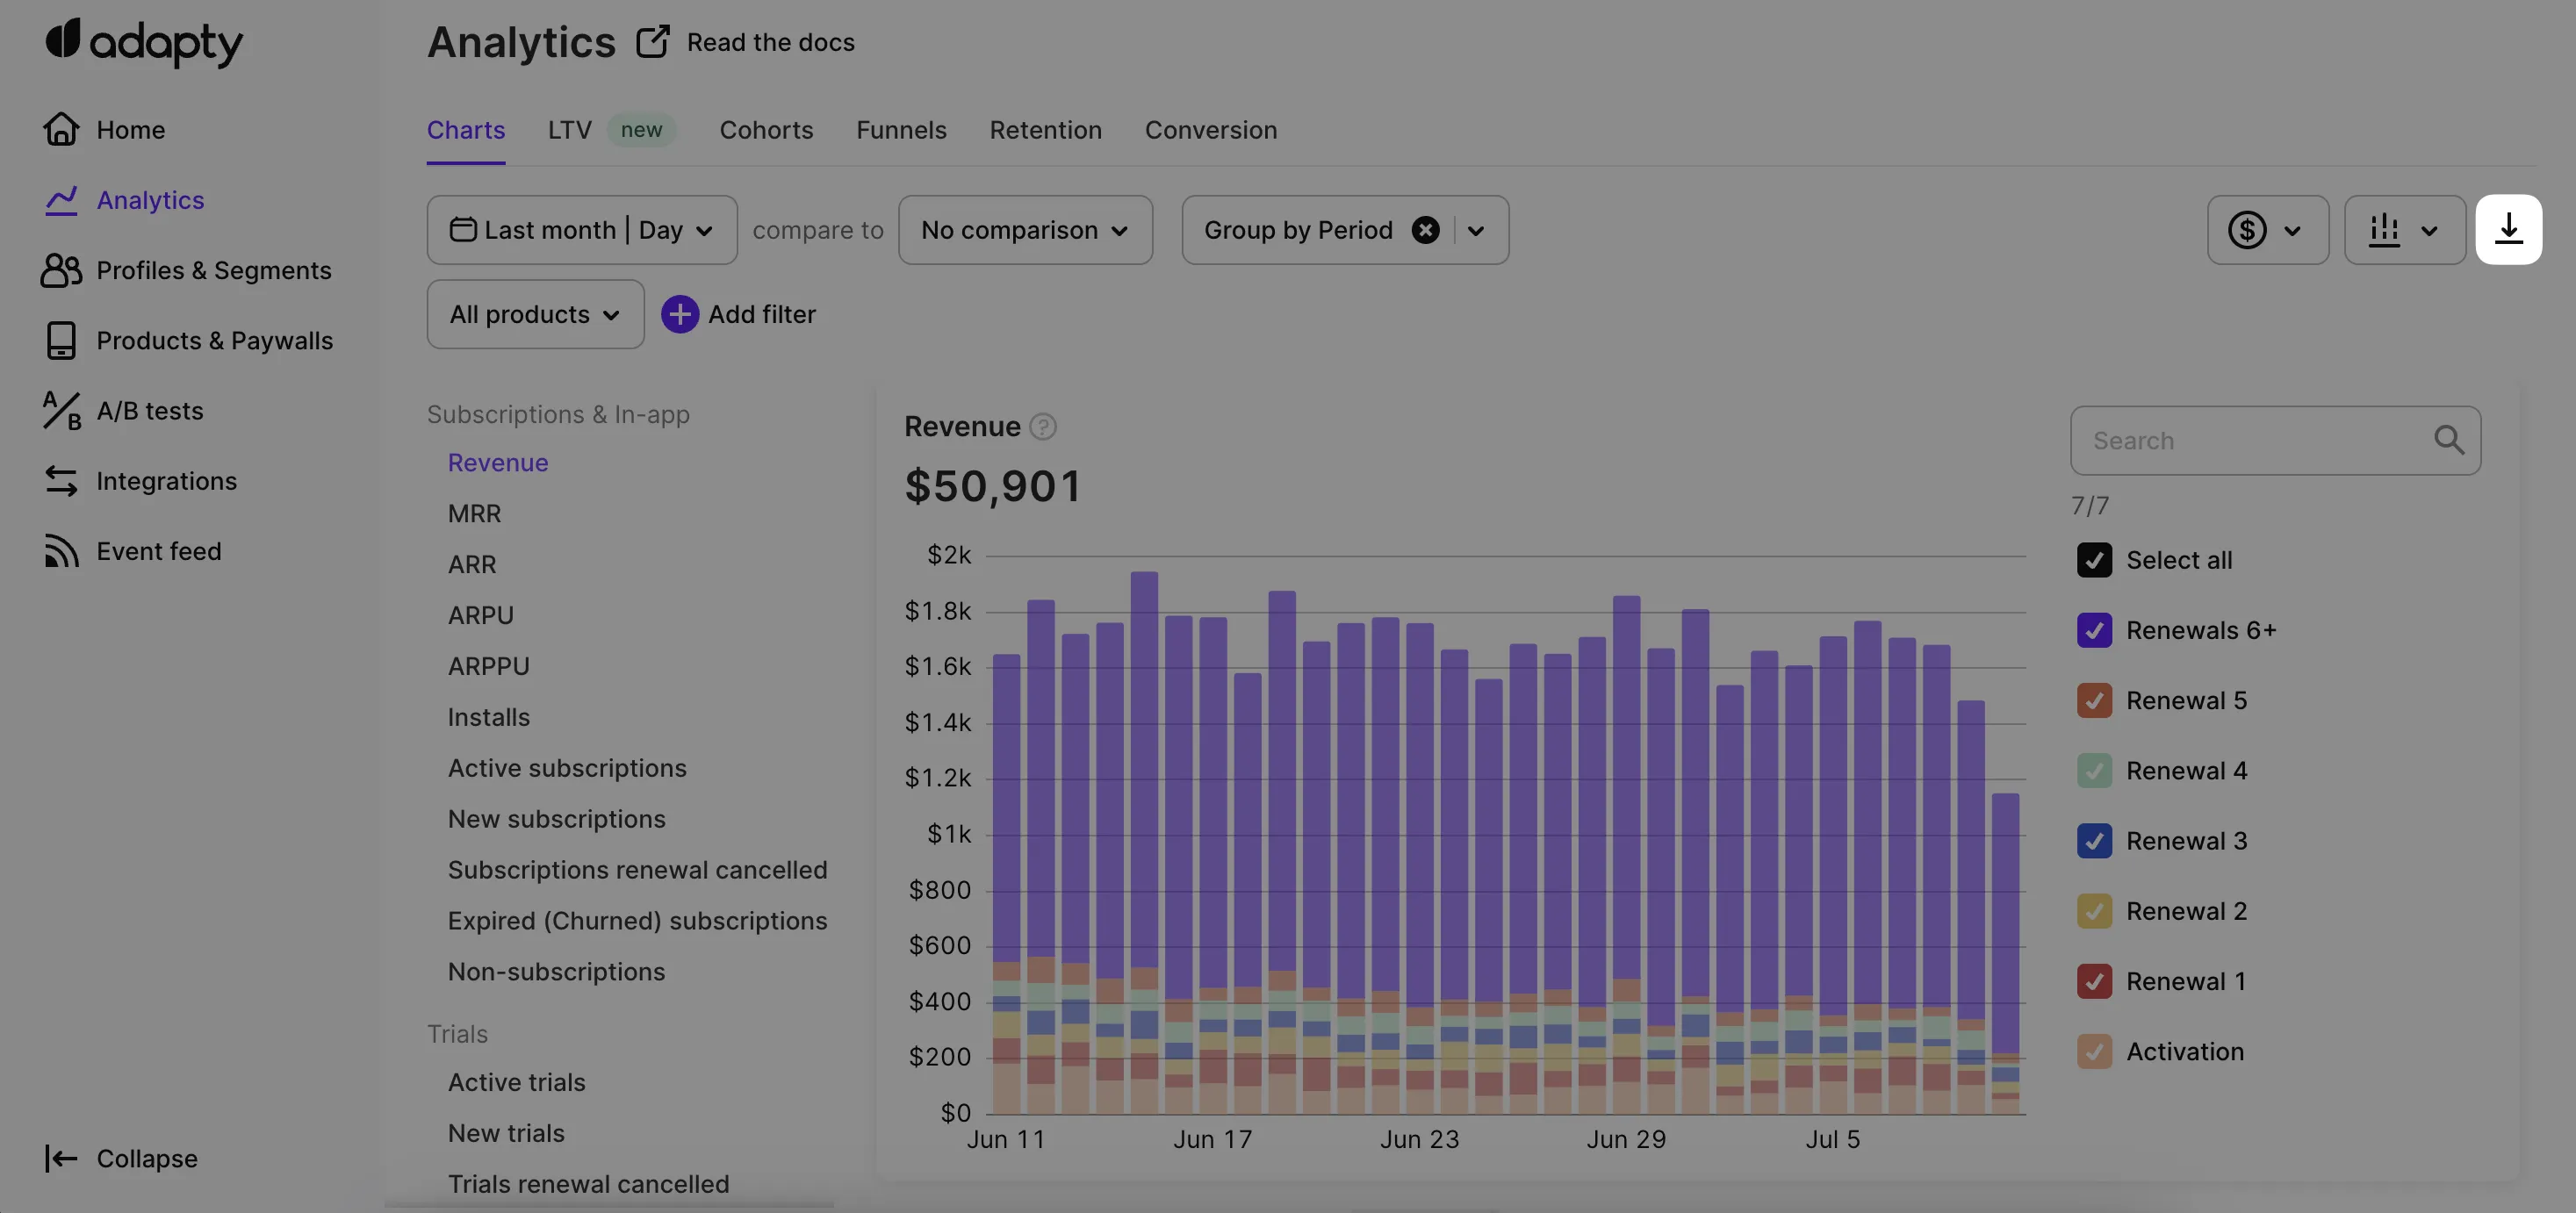Toggle the Activation series checkbox

tap(2094, 1051)
